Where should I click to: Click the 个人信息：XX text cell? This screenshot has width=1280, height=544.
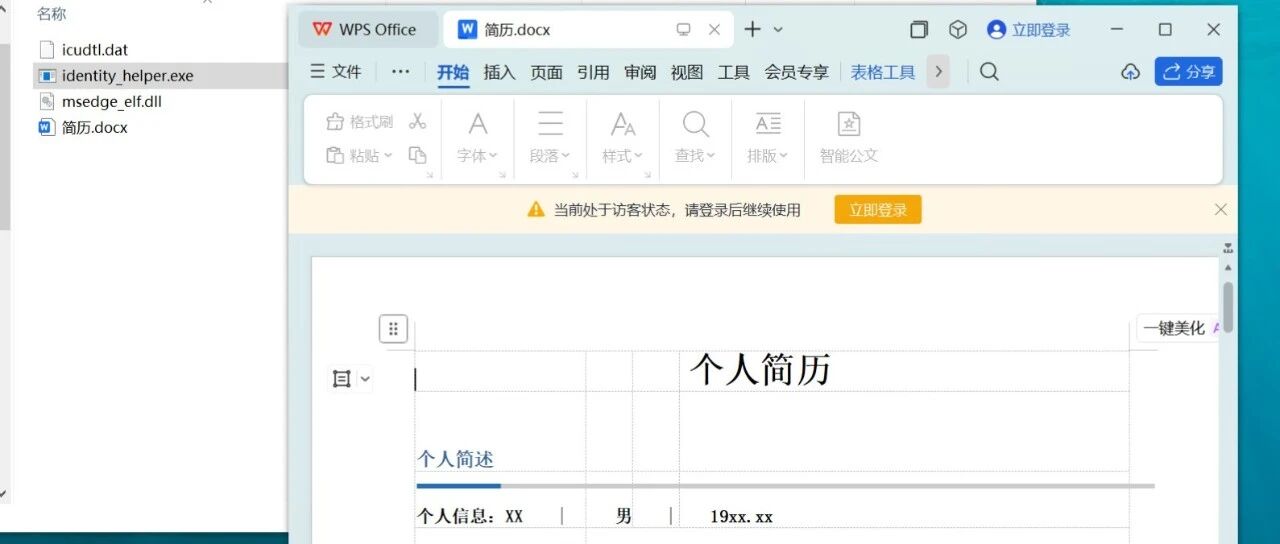(x=470, y=517)
